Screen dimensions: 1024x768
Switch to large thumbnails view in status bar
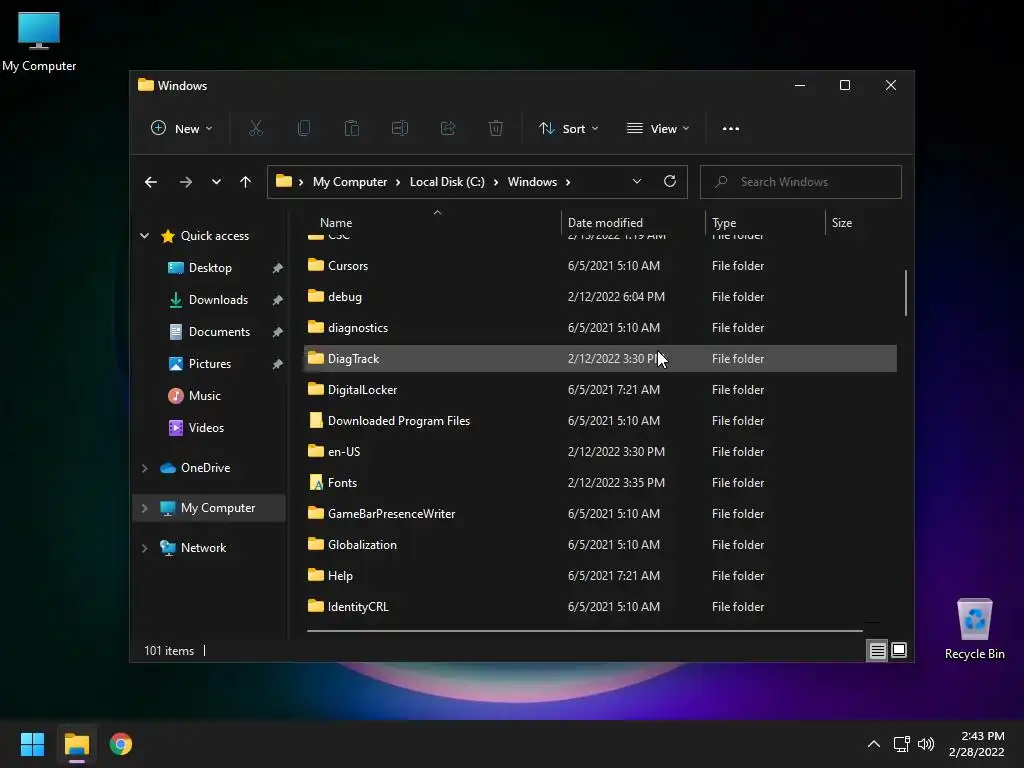tap(899, 650)
